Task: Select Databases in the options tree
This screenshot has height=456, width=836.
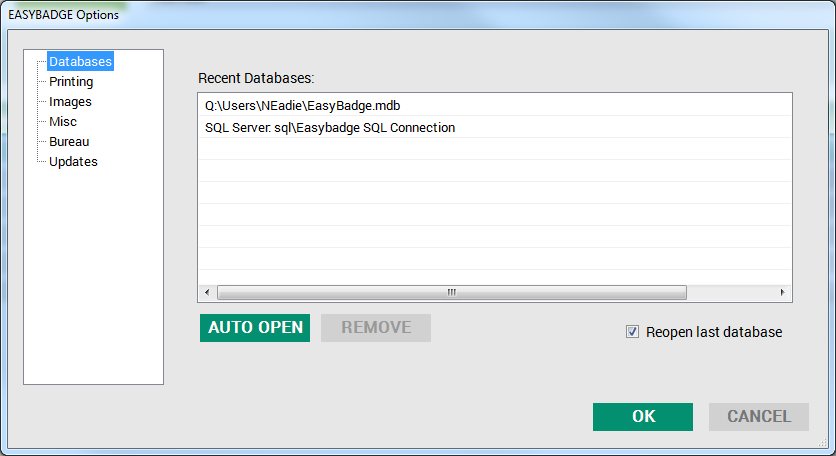Action: pyautogui.click(x=81, y=61)
